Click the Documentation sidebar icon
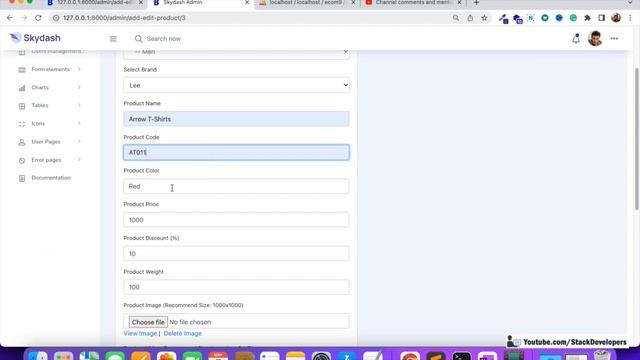 click(x=22, y=178)
